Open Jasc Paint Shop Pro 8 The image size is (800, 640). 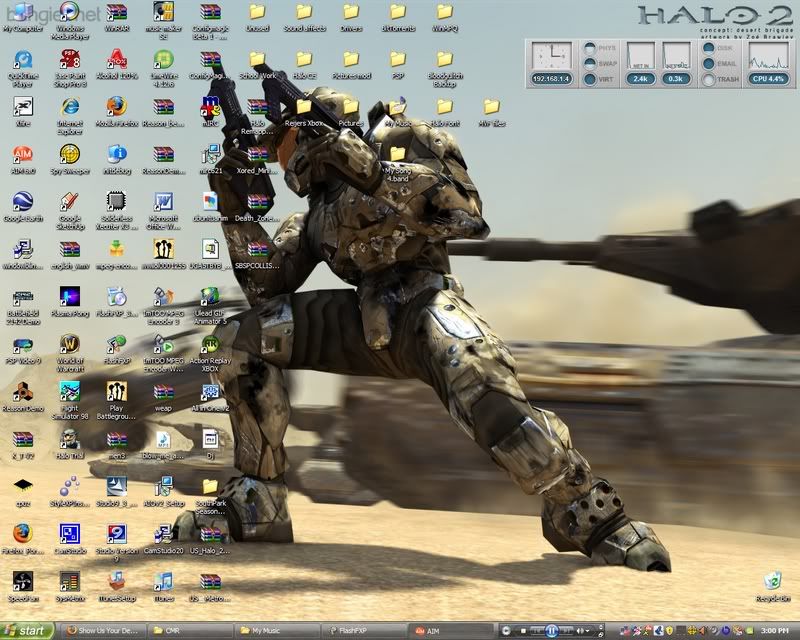70,68
